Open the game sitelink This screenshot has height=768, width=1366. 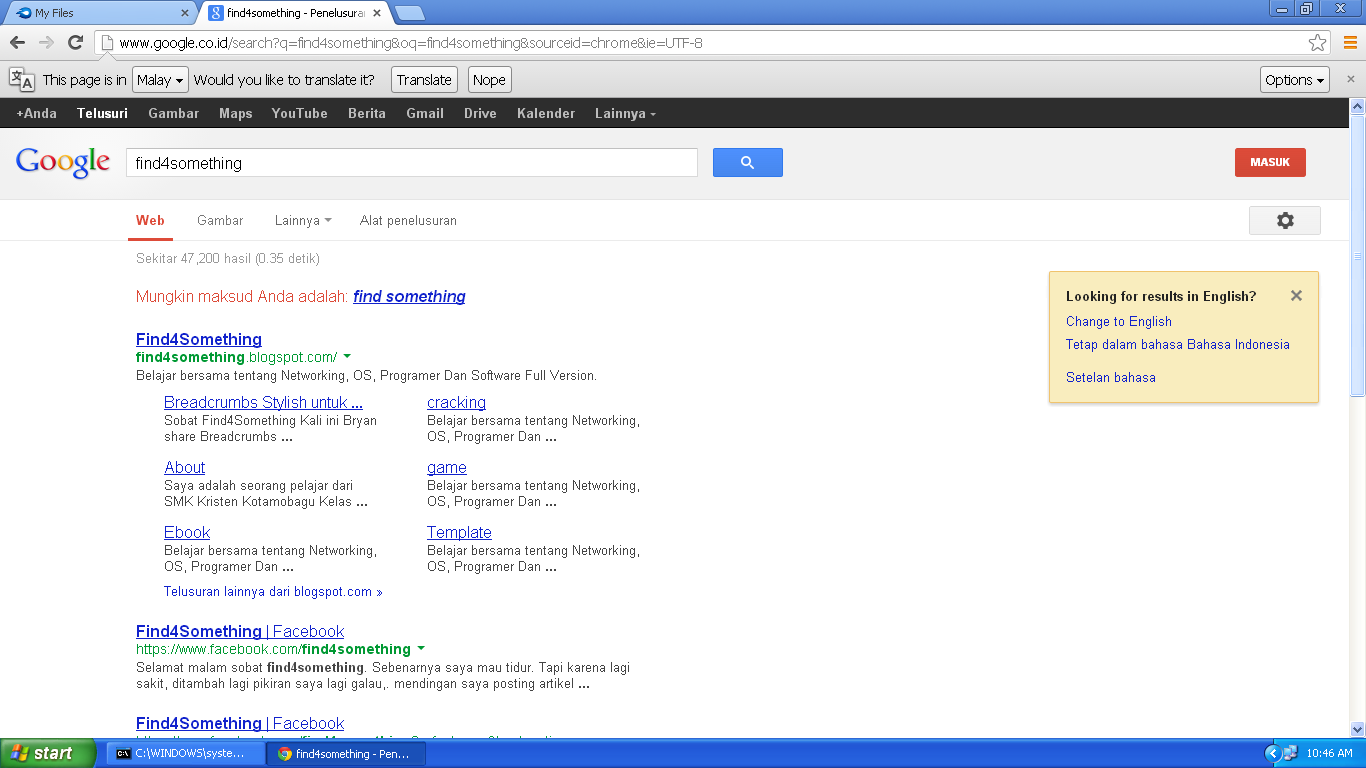click(x=447, y=467)
